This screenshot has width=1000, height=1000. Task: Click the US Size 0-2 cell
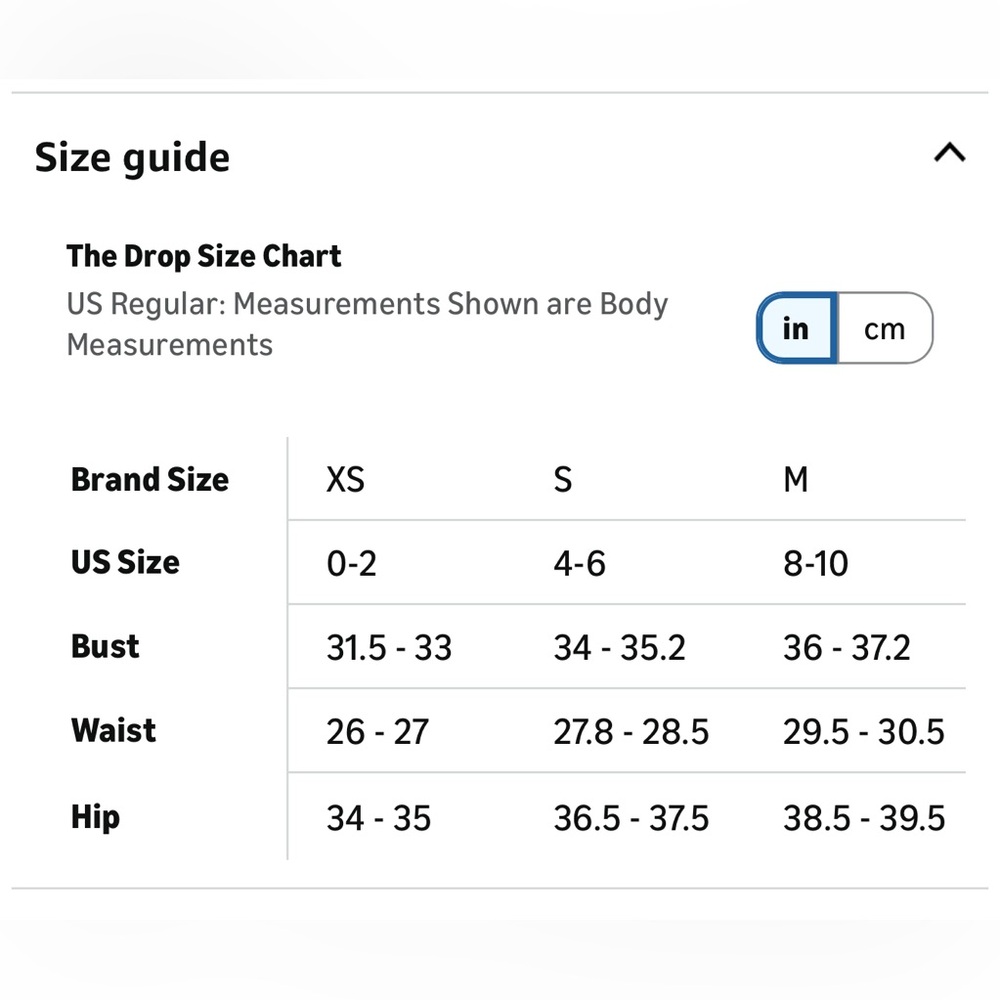point(351,564)
